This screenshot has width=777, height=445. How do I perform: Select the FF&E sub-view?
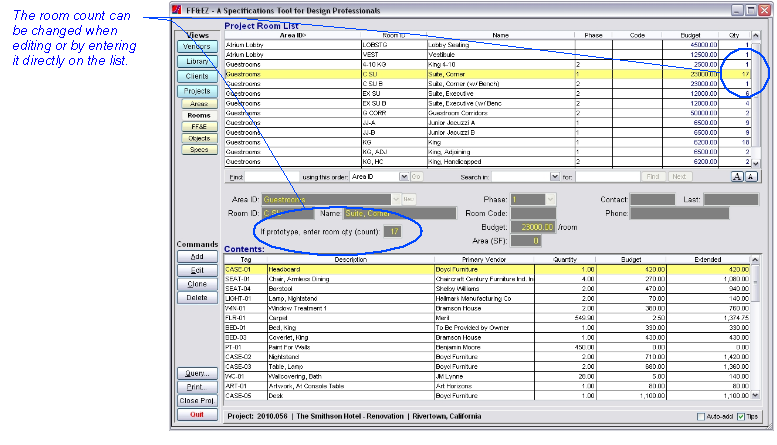tap(199, 127)
